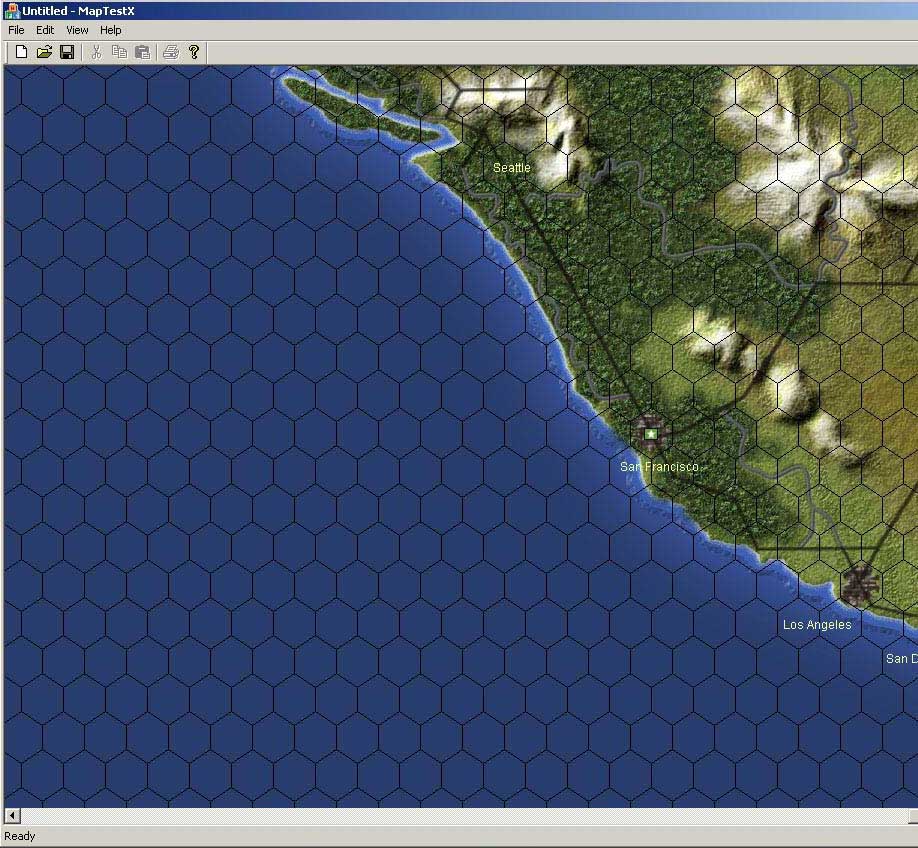The width and height of the screenshot is (918, 848).
Task: Open the View menu
Action: (77, 30)
